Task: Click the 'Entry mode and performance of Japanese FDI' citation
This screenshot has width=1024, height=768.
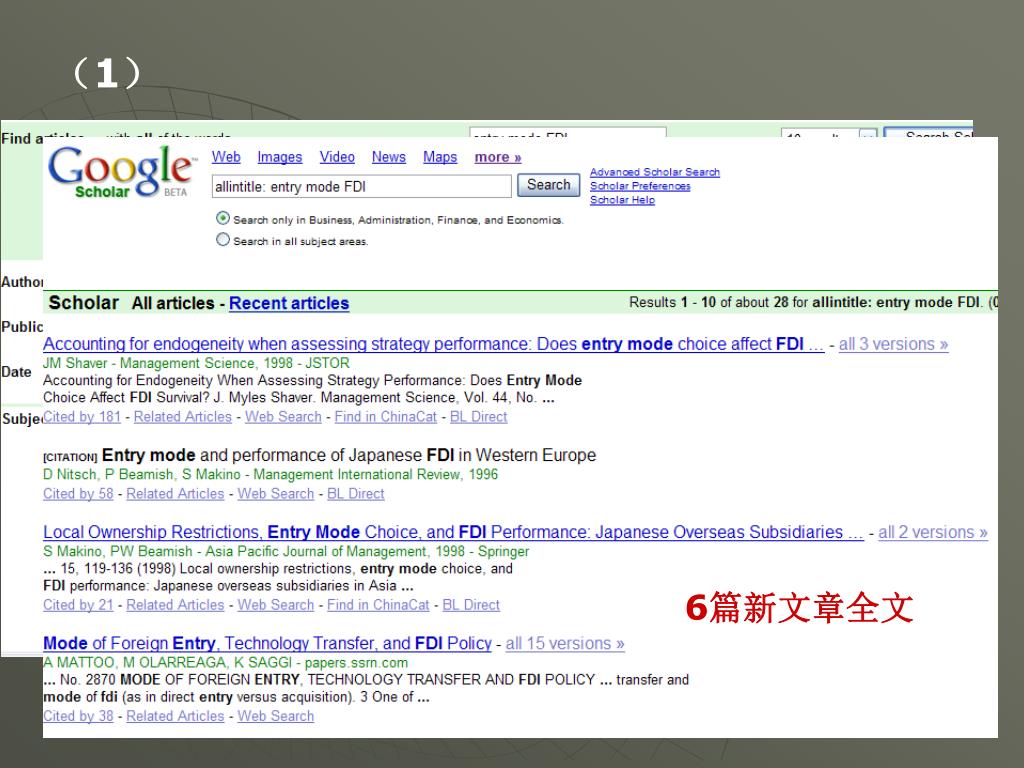Action: (349, 455)
